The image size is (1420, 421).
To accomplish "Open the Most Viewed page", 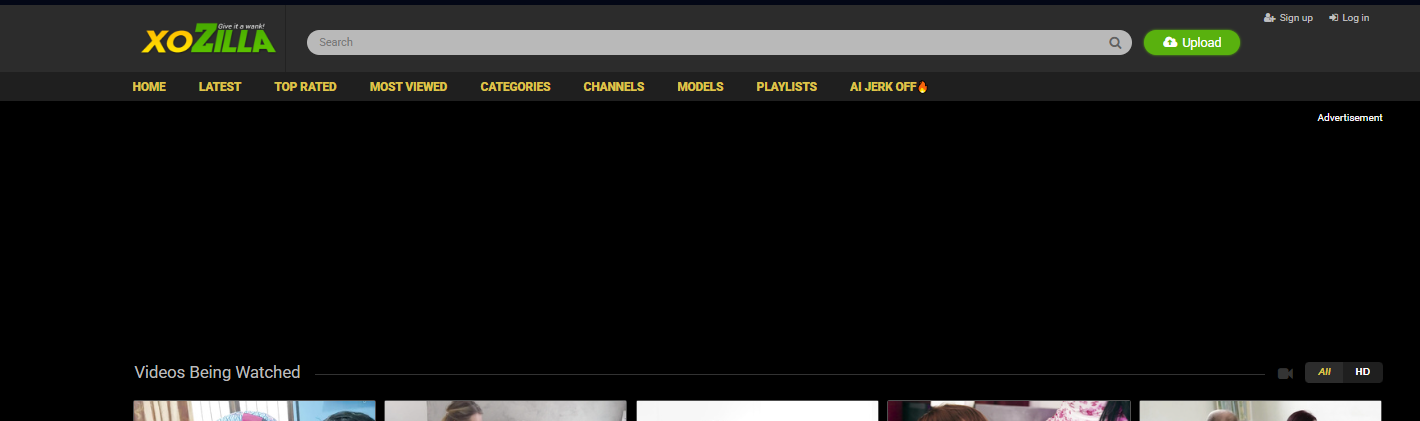I will tap(408, 87).
